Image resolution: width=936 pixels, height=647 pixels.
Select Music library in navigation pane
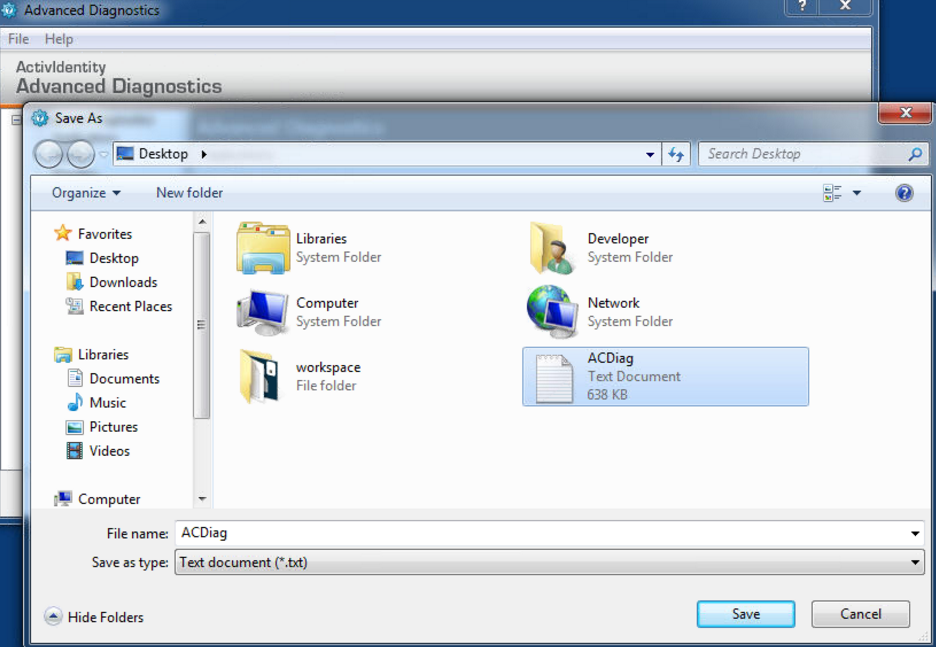click(96, 403)
